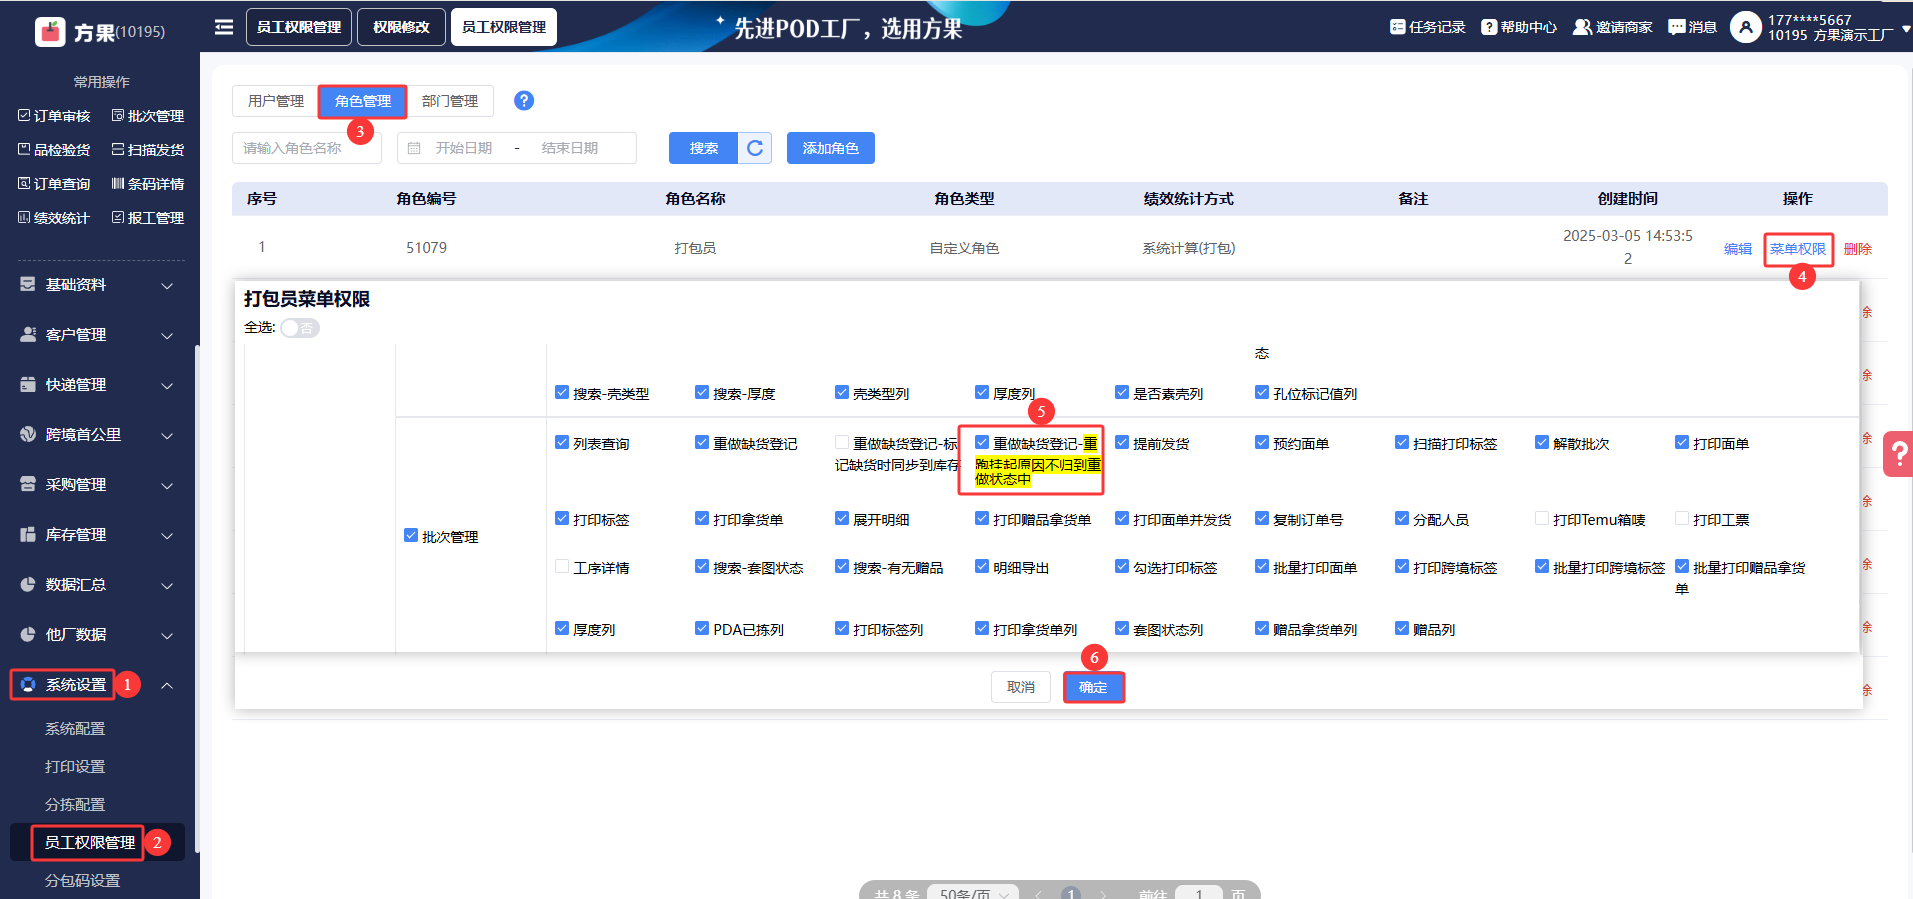This screenshot has width=1913, height=899.
Task: Click the 结束日期 date field
Action: (570, 148)
